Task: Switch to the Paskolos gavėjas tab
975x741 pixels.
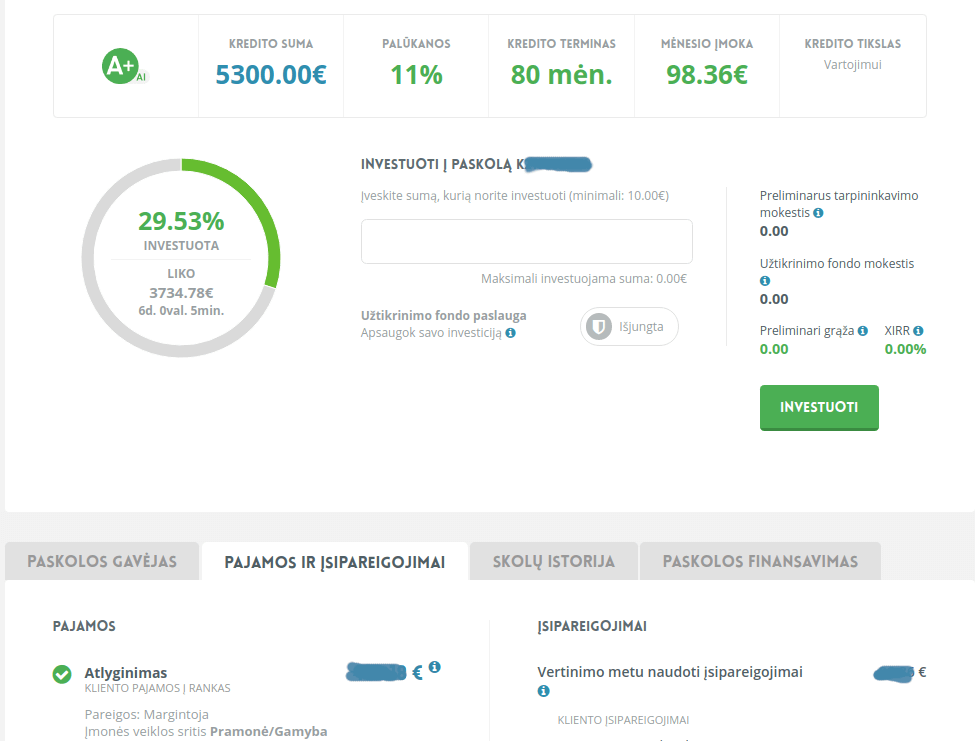Action: click(101, 561)
